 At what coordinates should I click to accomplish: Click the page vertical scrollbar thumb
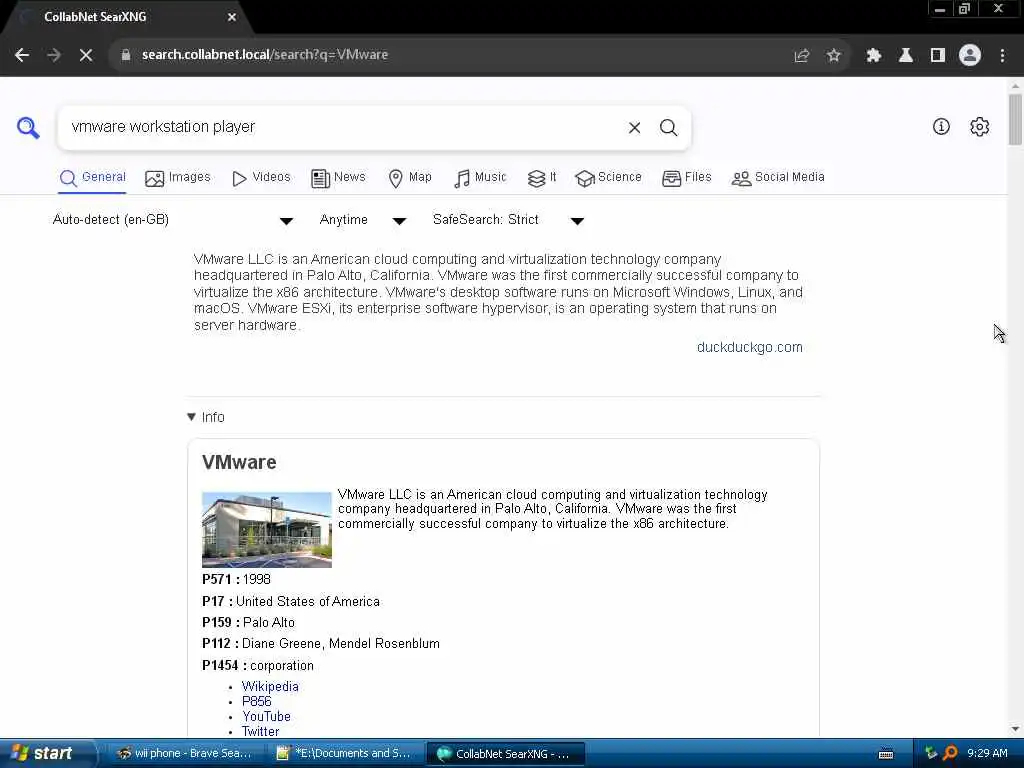coord(1015,119)
